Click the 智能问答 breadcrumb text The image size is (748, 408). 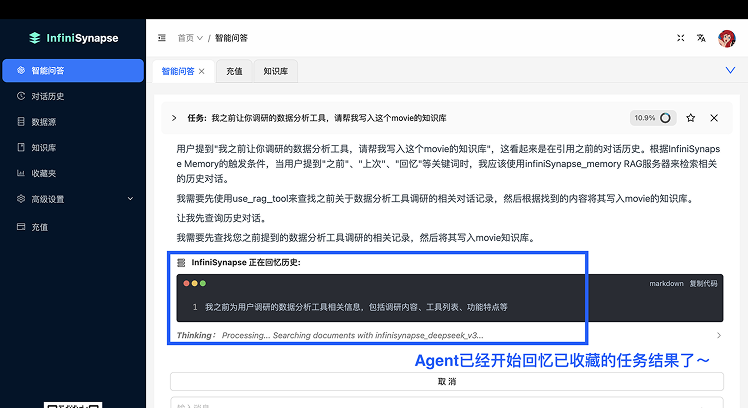231,38
